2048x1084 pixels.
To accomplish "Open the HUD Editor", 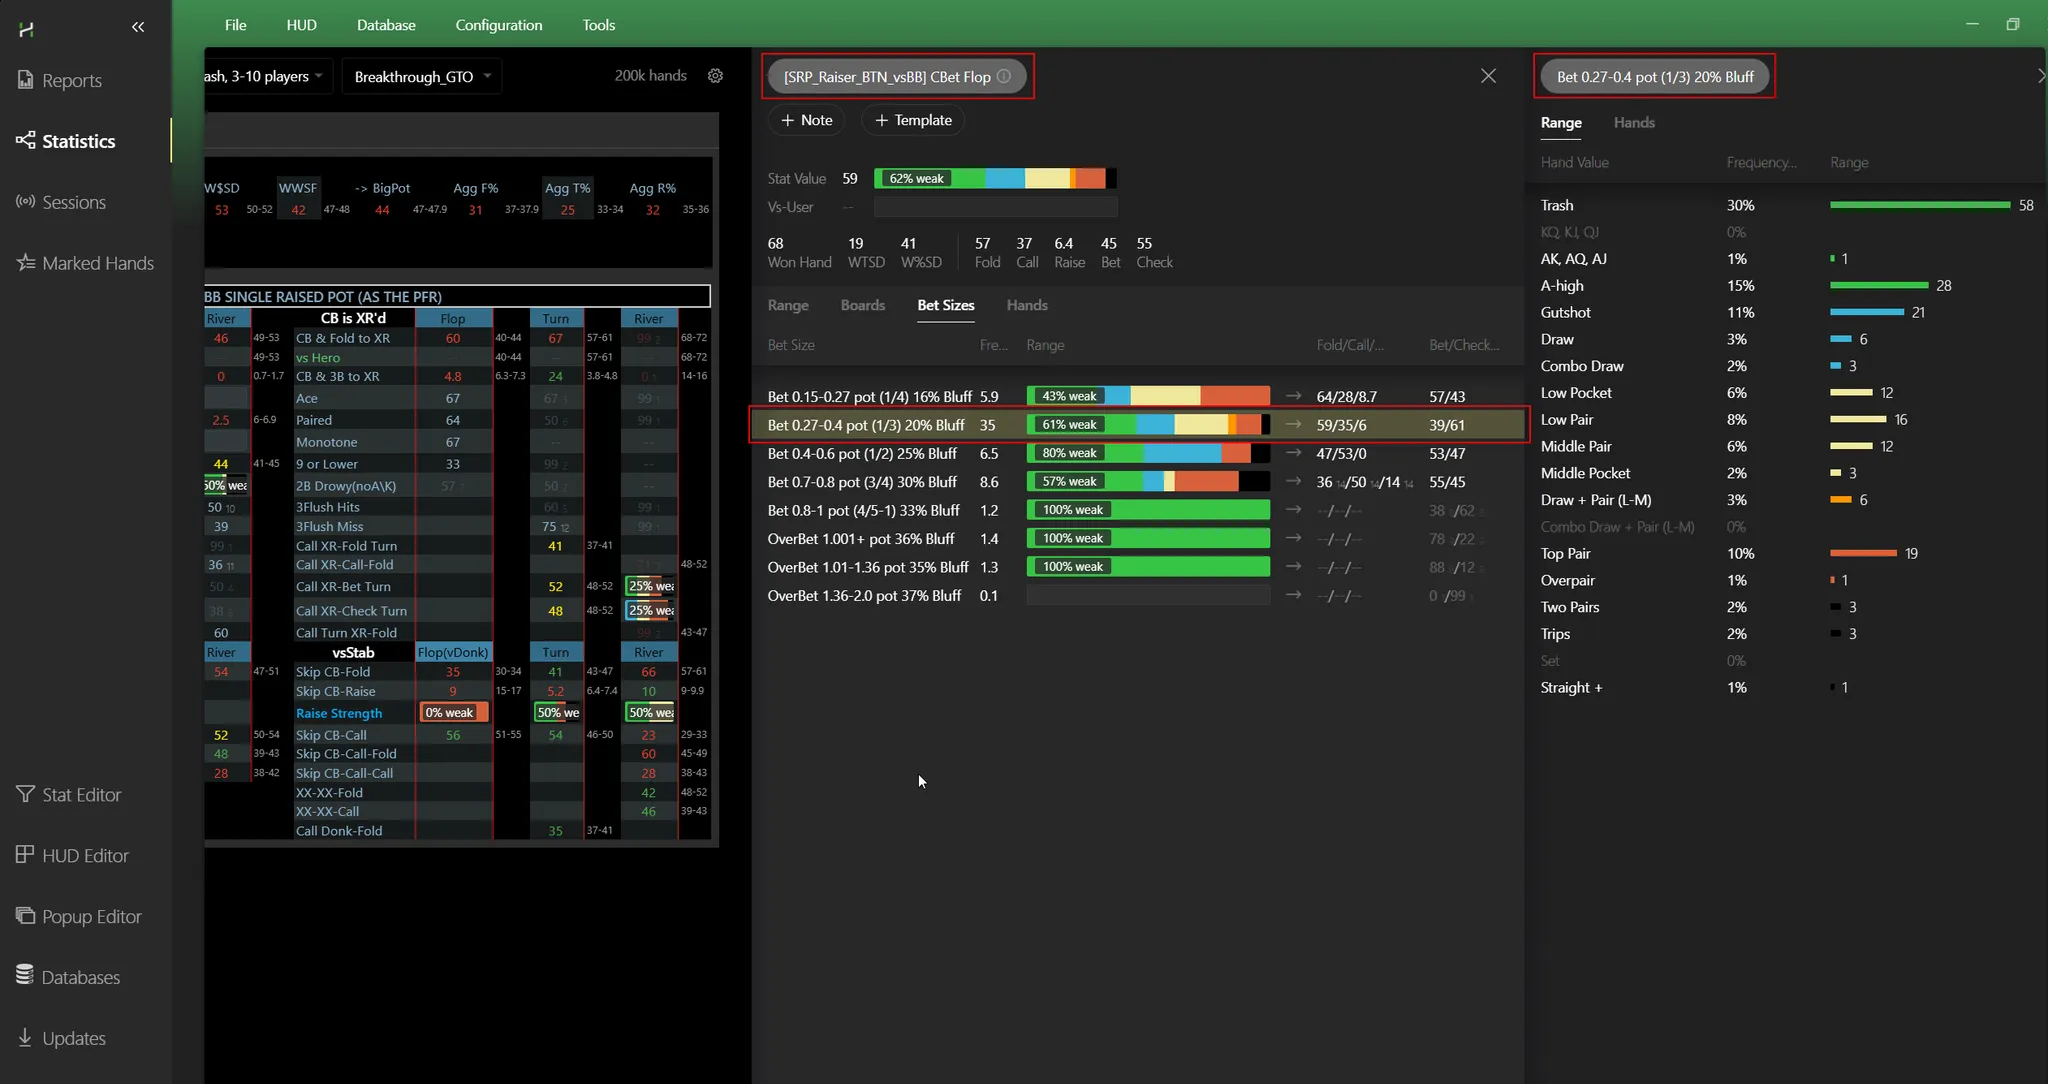I will 85,856.
